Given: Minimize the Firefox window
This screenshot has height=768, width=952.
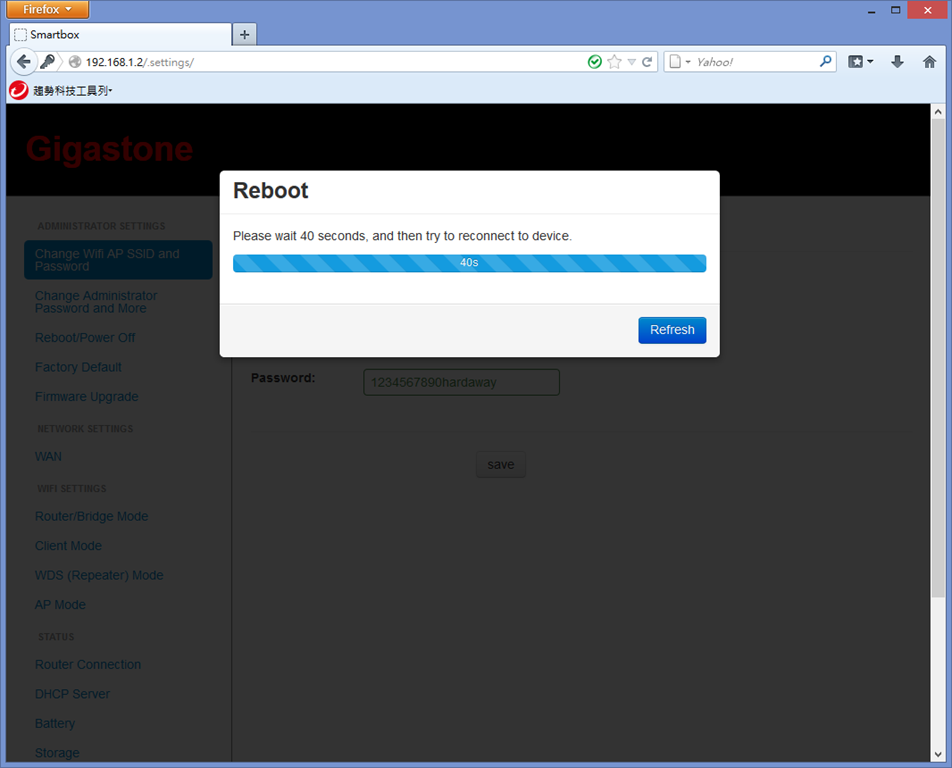Looking at the screenshot, I should [872, 10].
